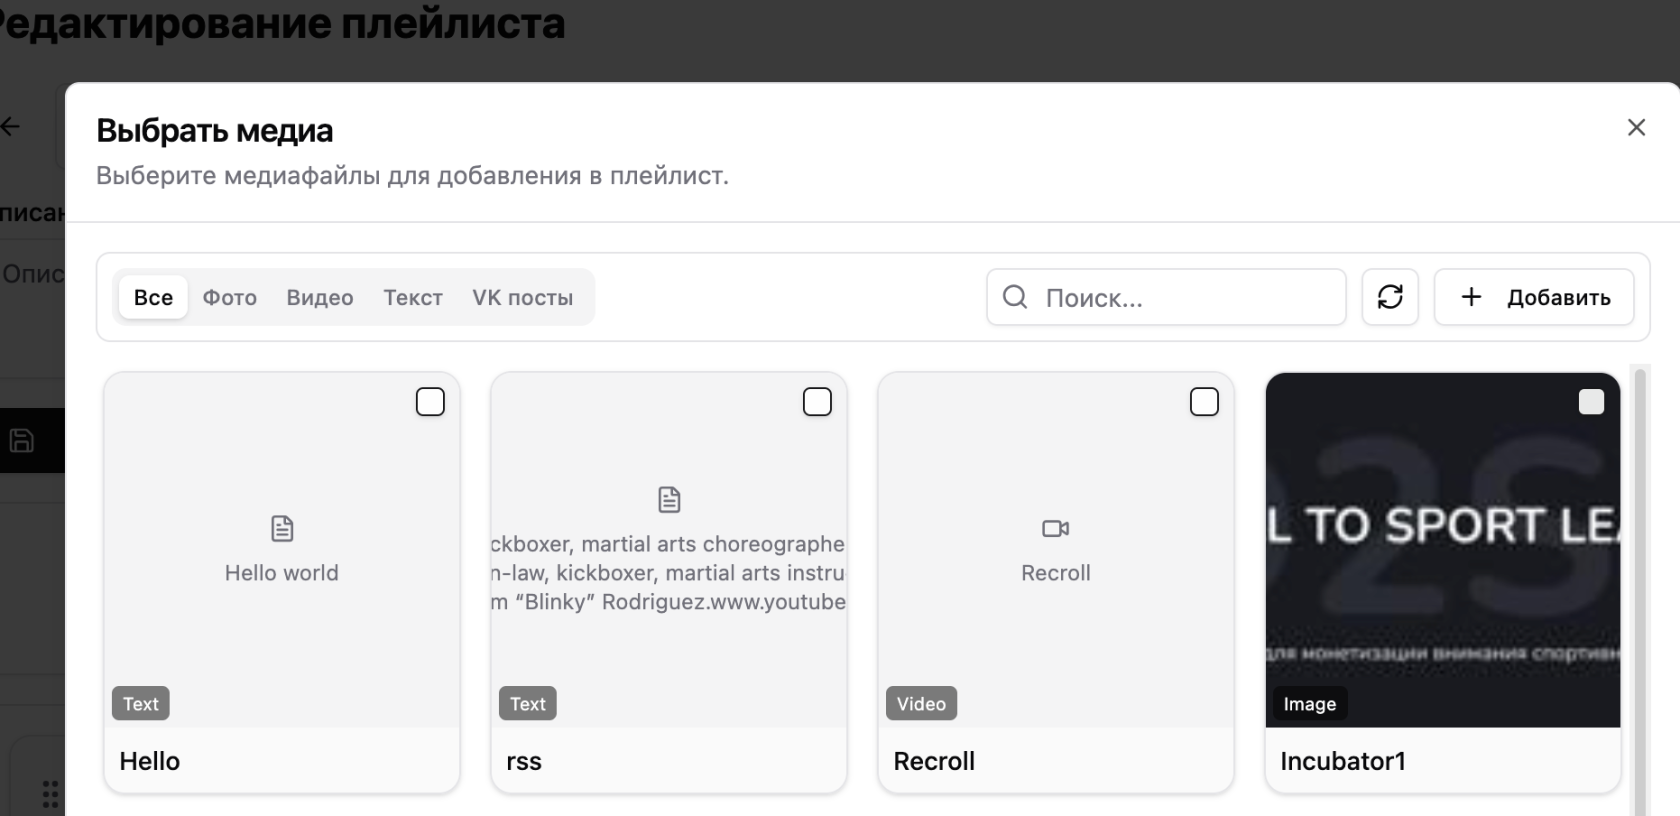1680x816 pixels.
Task: Click the camera icon on Recroll card
Action: [x=1055, y=528]
